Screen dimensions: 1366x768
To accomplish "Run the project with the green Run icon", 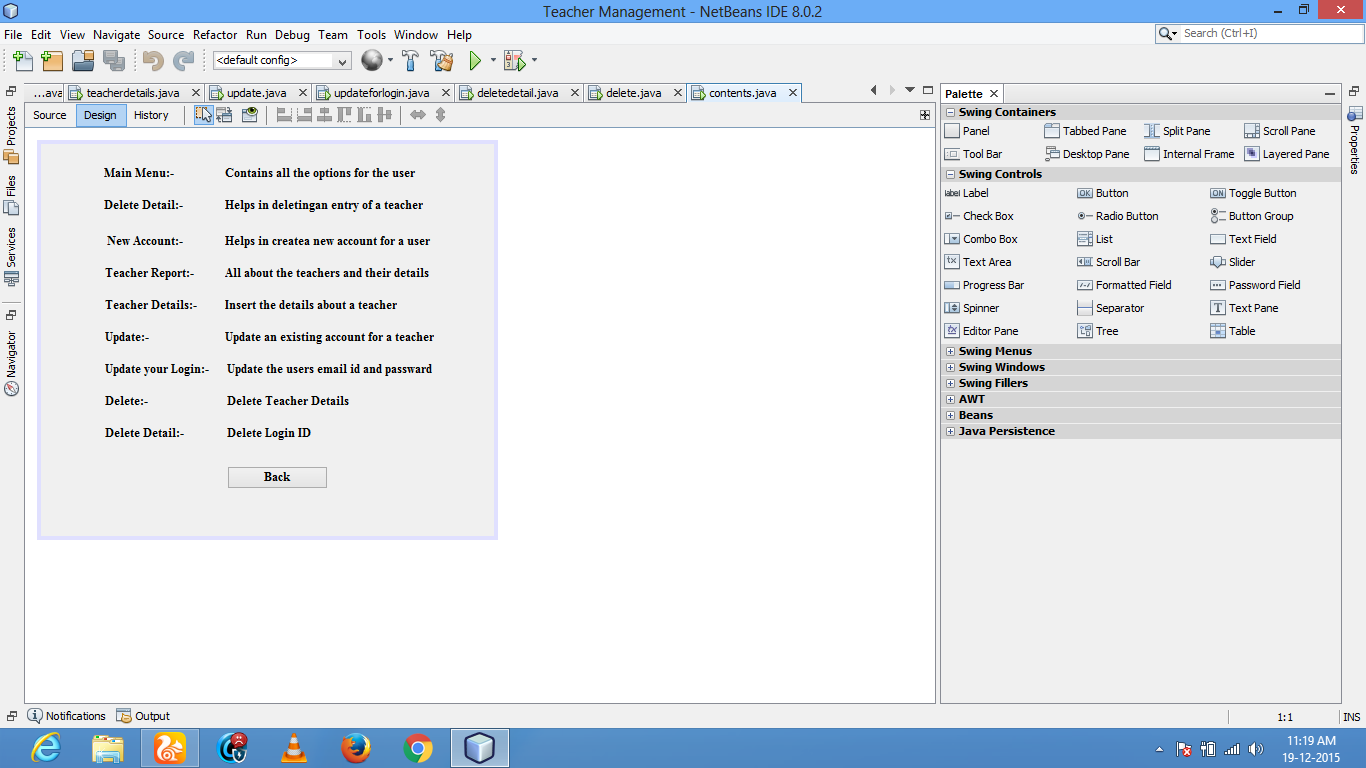I will [476, 60].
